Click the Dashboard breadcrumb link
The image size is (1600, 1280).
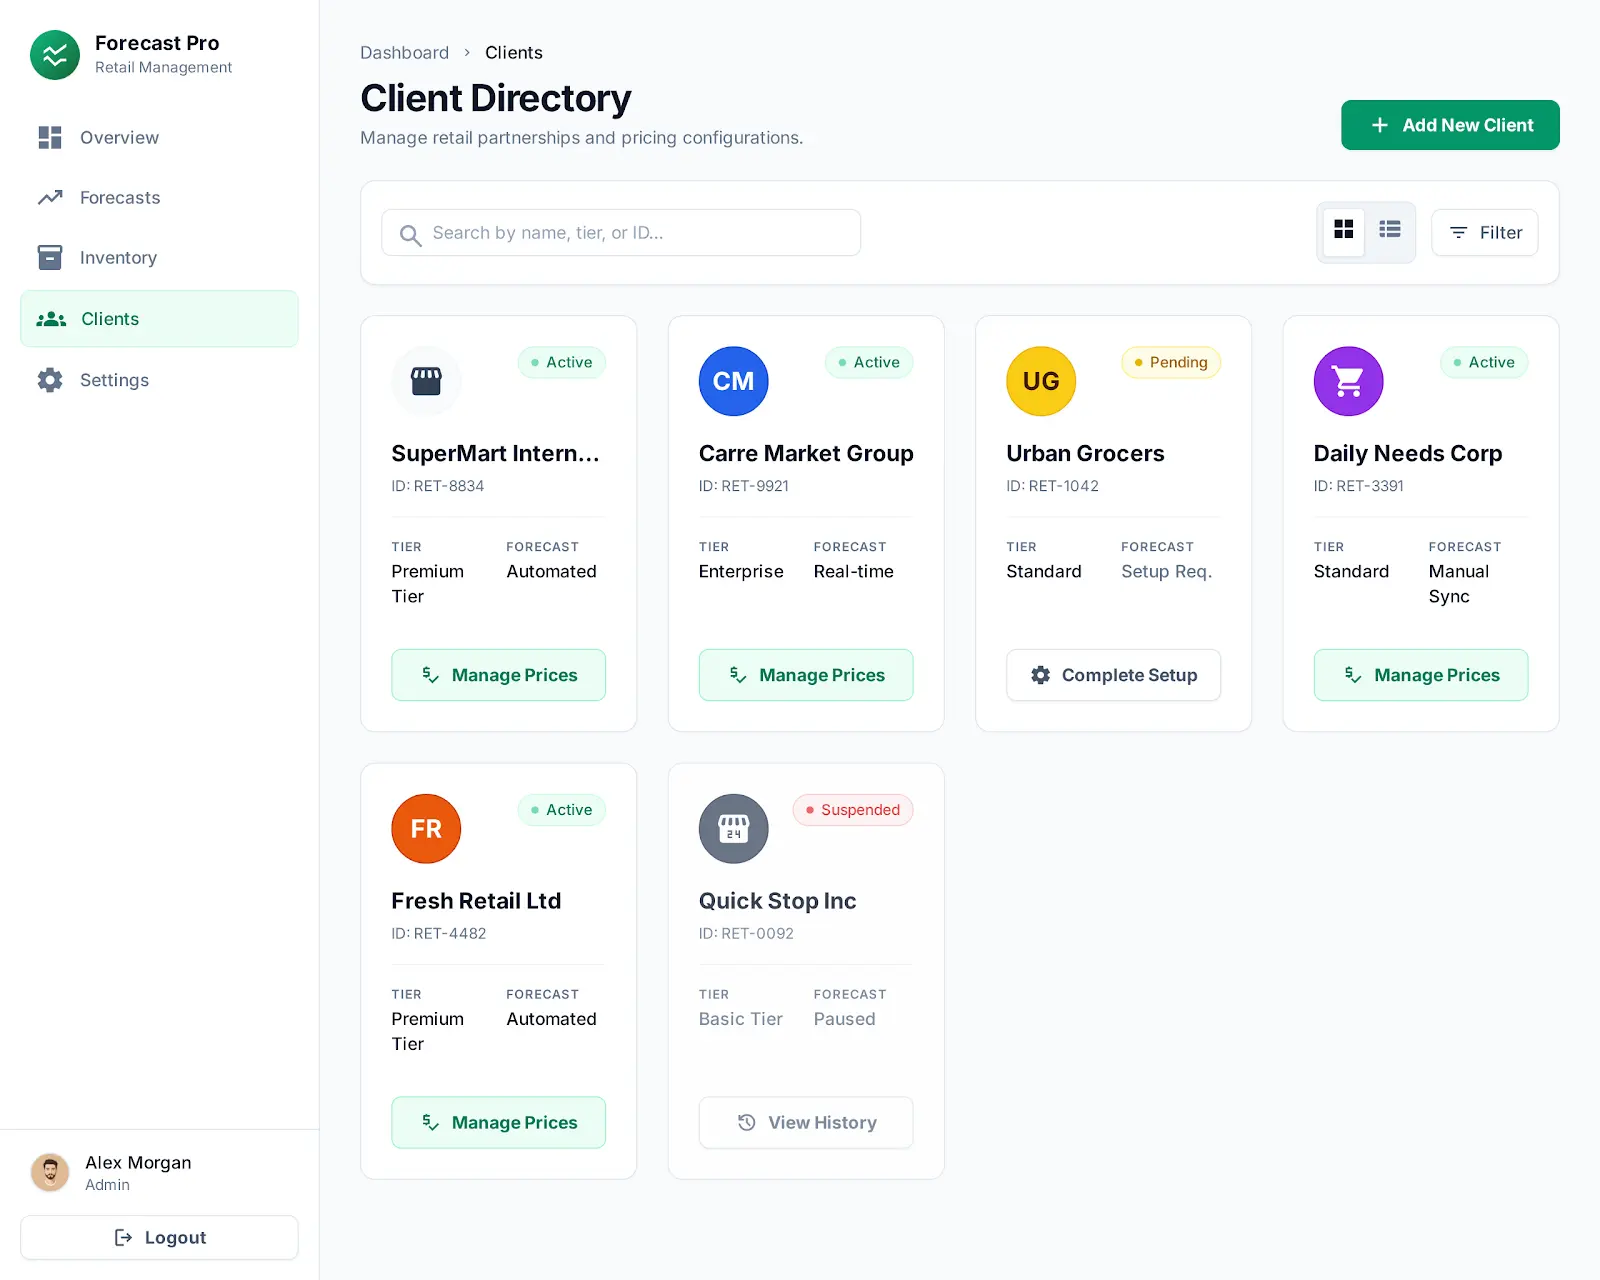(x=404, y=53)
